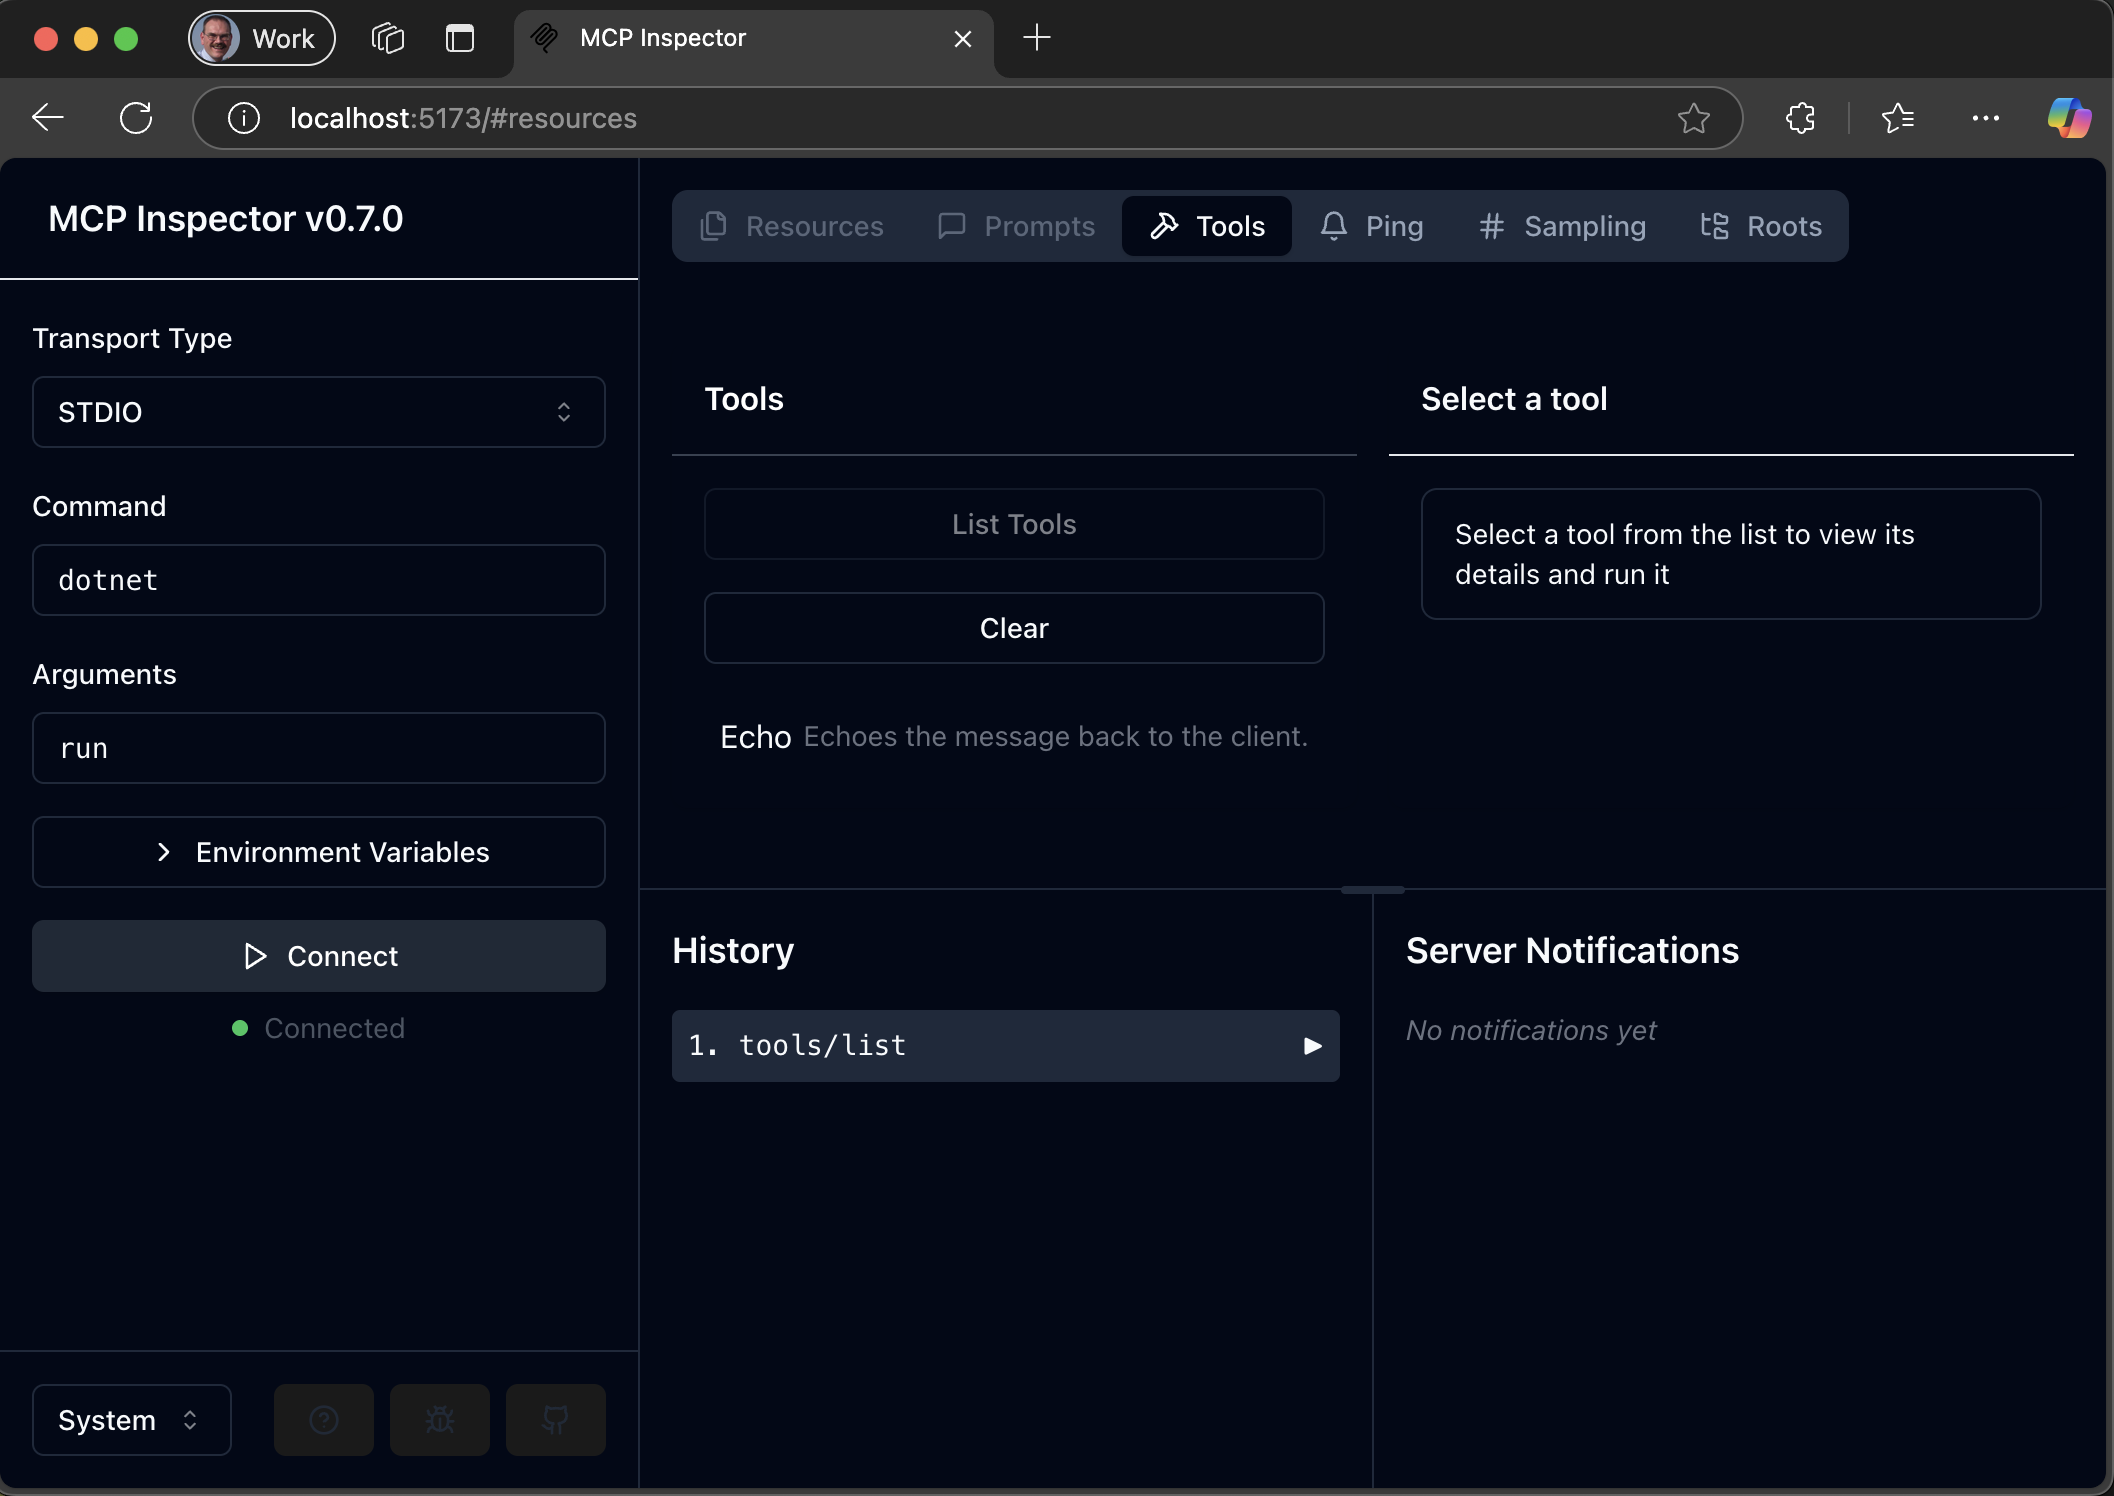Image resolution: width=2114 pixels, height=1496 pixels.
Task: Switch to the Resources tab
Action: tap(792, 226)
